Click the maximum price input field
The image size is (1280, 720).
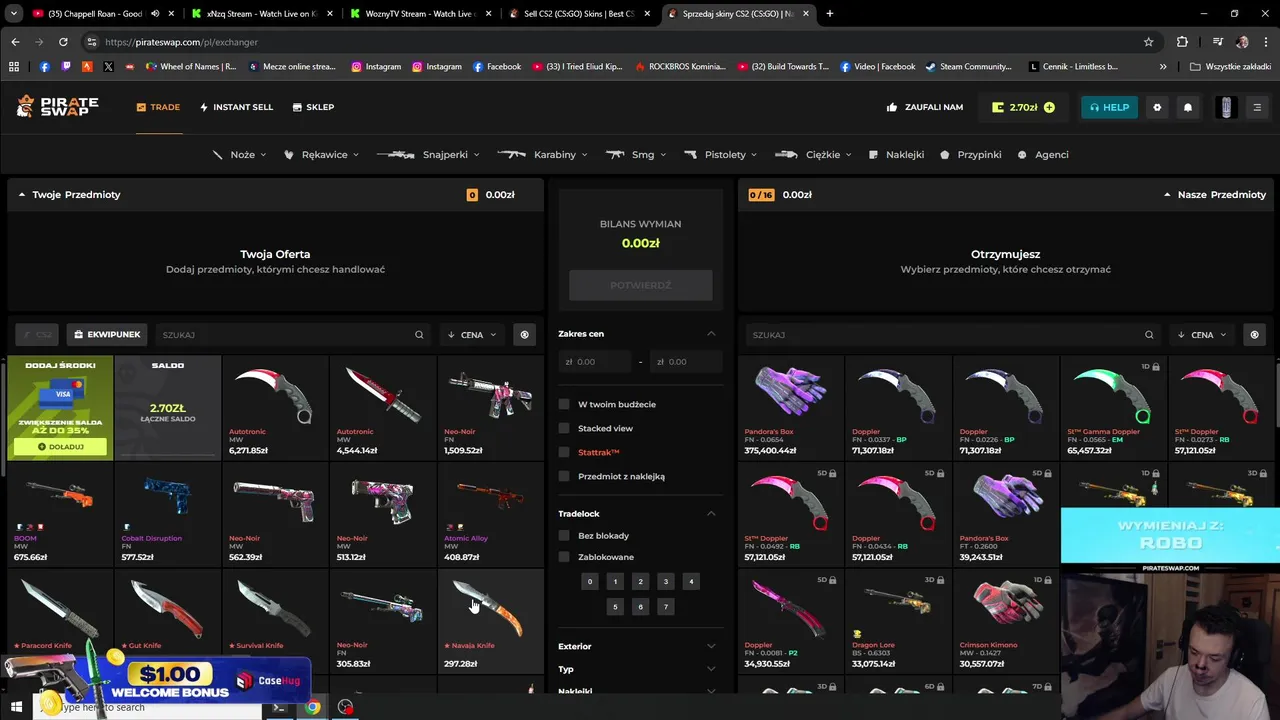pyautogui.click(x=687, y=362)
